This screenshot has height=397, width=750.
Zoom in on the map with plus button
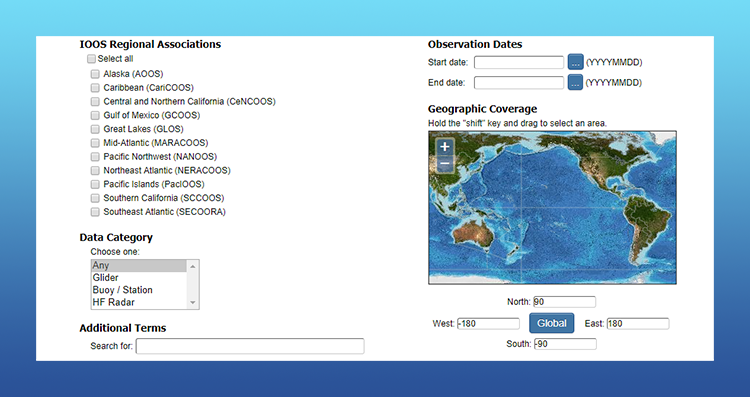[445, 147]
